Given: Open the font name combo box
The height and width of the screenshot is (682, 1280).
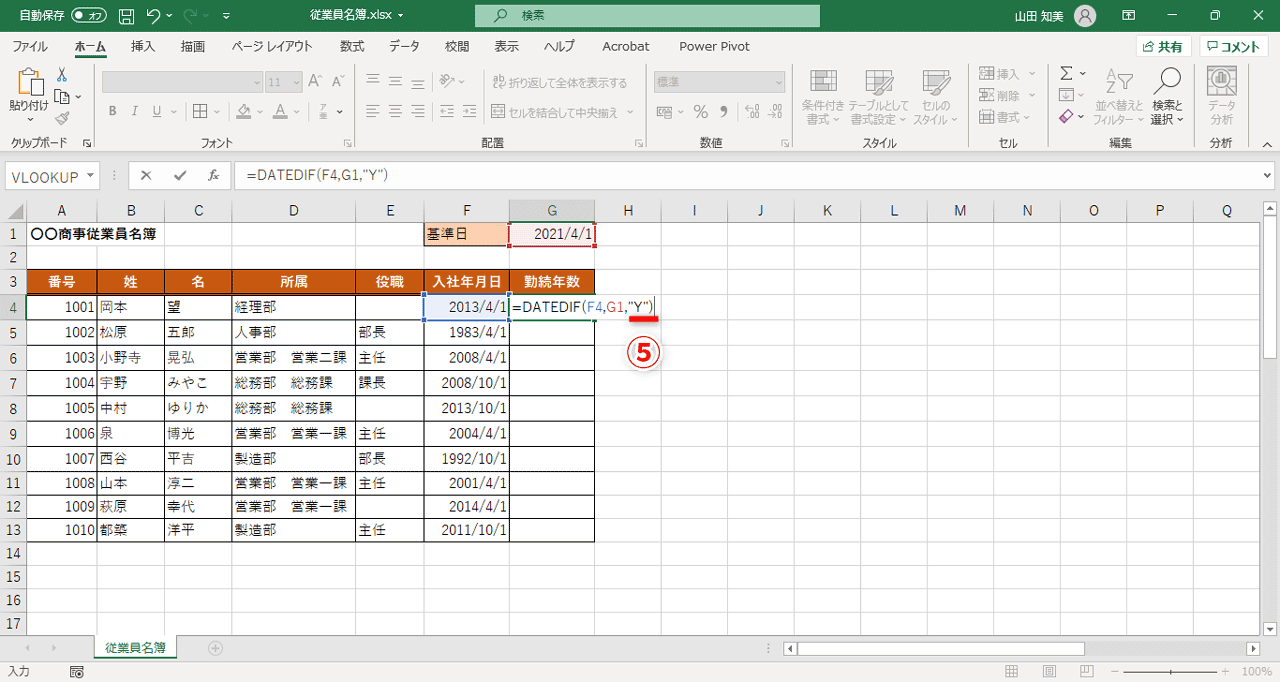Looking at the screenshot, I should pyautogui.click(x=181, y=82).
